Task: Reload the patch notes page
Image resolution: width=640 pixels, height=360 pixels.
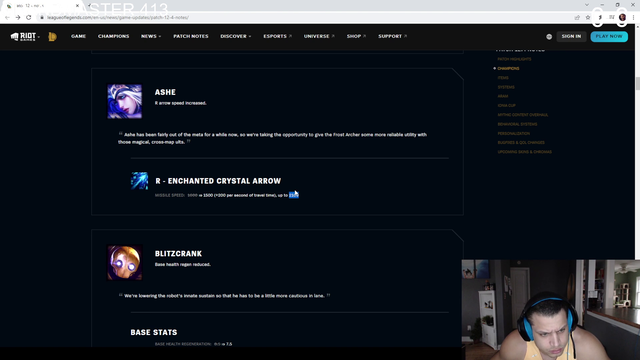Action: coord(29,18)
